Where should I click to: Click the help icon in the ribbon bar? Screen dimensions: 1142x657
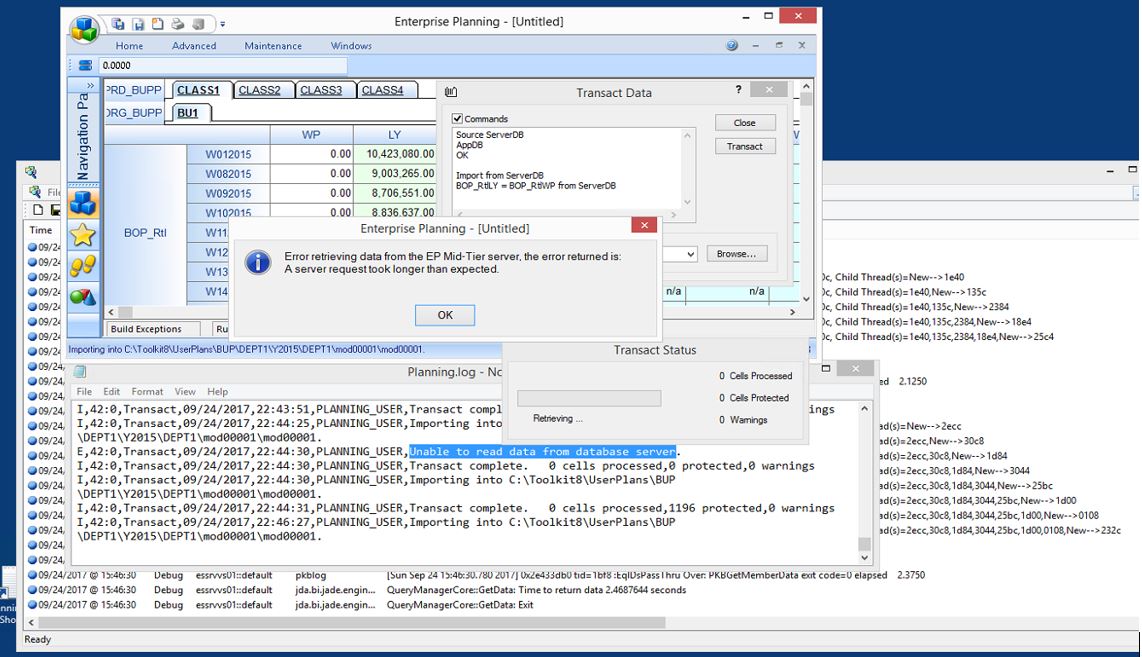click(x=732, y=45)
